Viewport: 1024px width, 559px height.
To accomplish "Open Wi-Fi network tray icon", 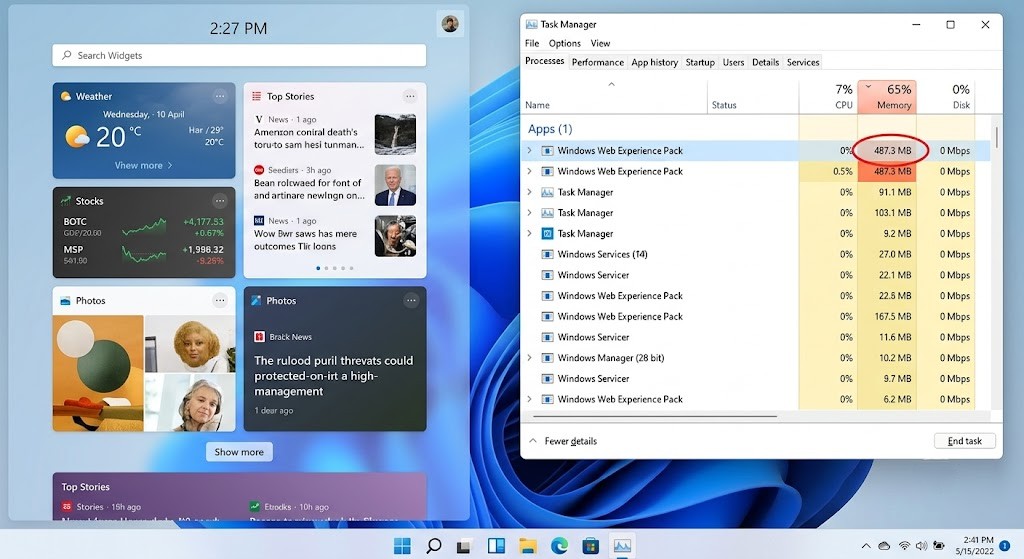I will pos(904,545).
